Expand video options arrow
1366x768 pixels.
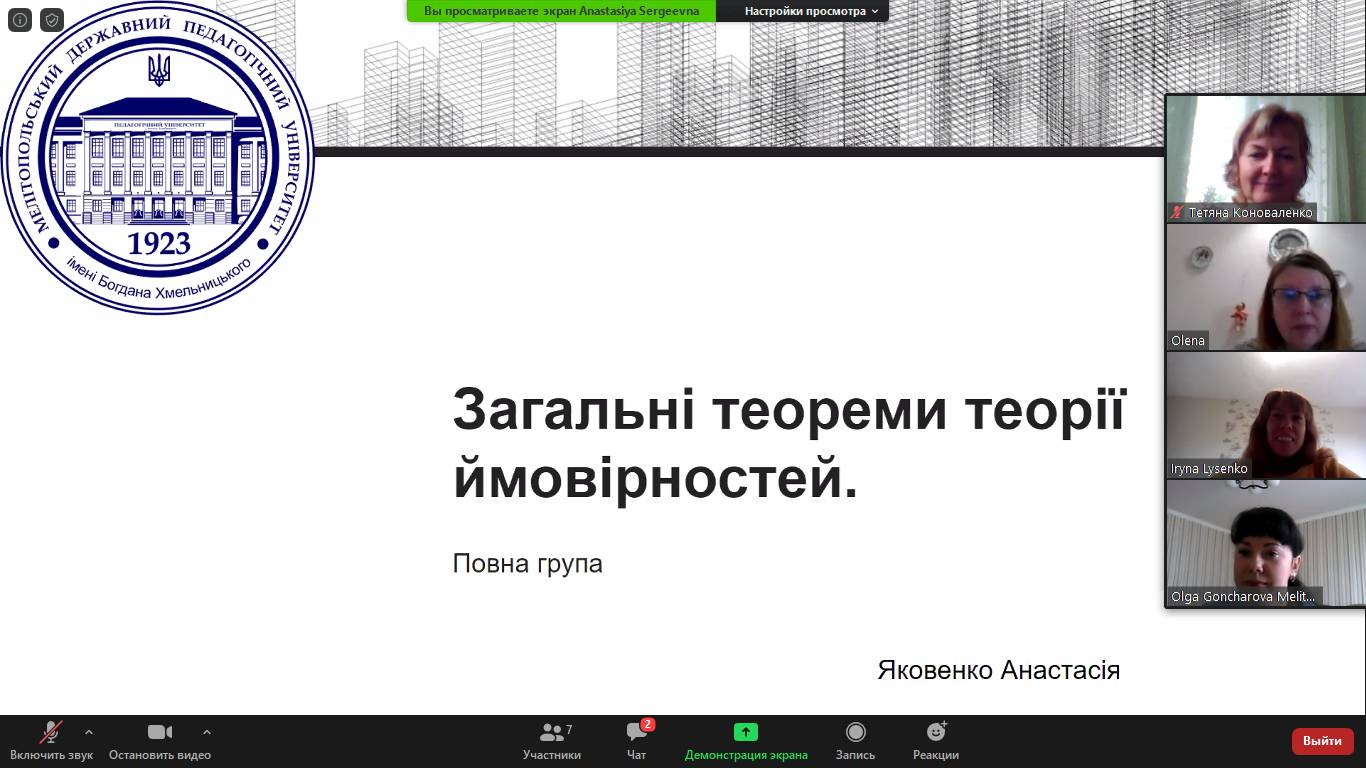[x=207, y=732]
